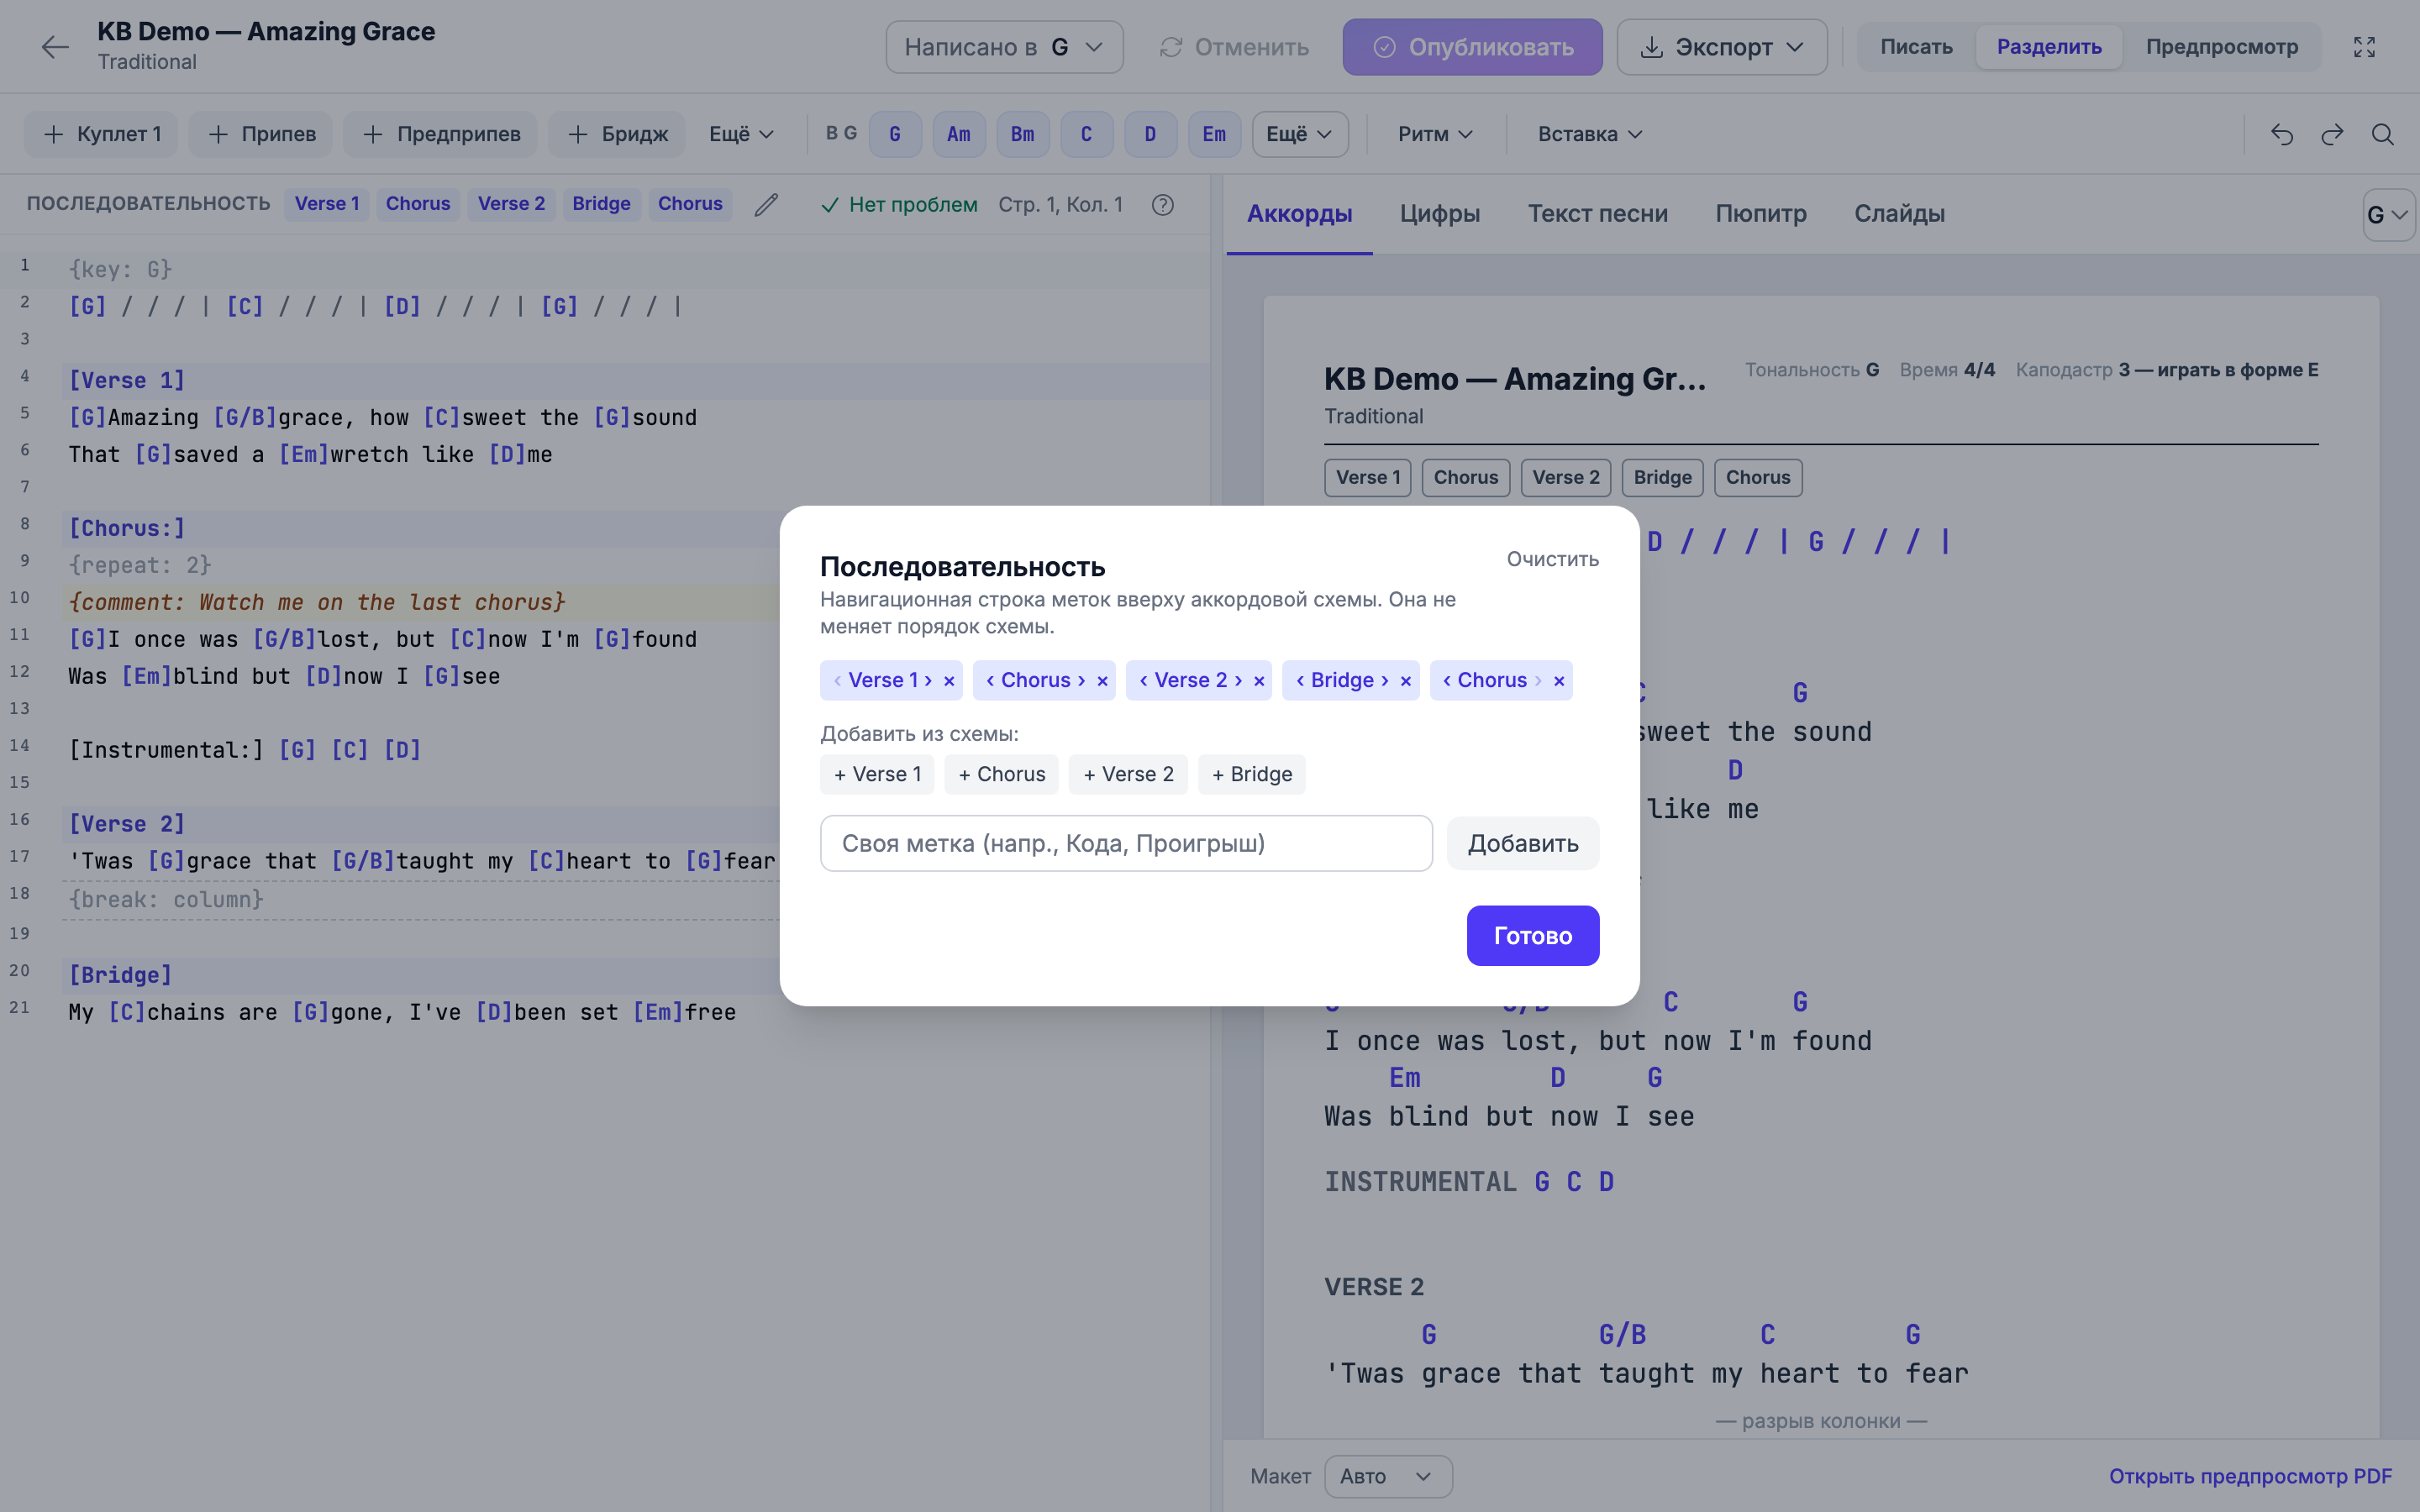
Task: Click the Опубликовать button
Action: (x=1472, y=47)
